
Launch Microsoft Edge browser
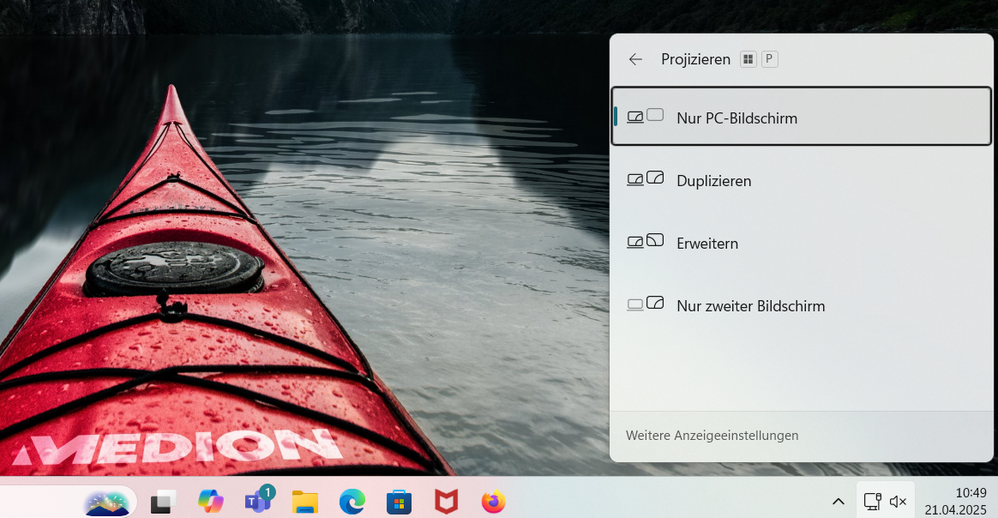352,501
